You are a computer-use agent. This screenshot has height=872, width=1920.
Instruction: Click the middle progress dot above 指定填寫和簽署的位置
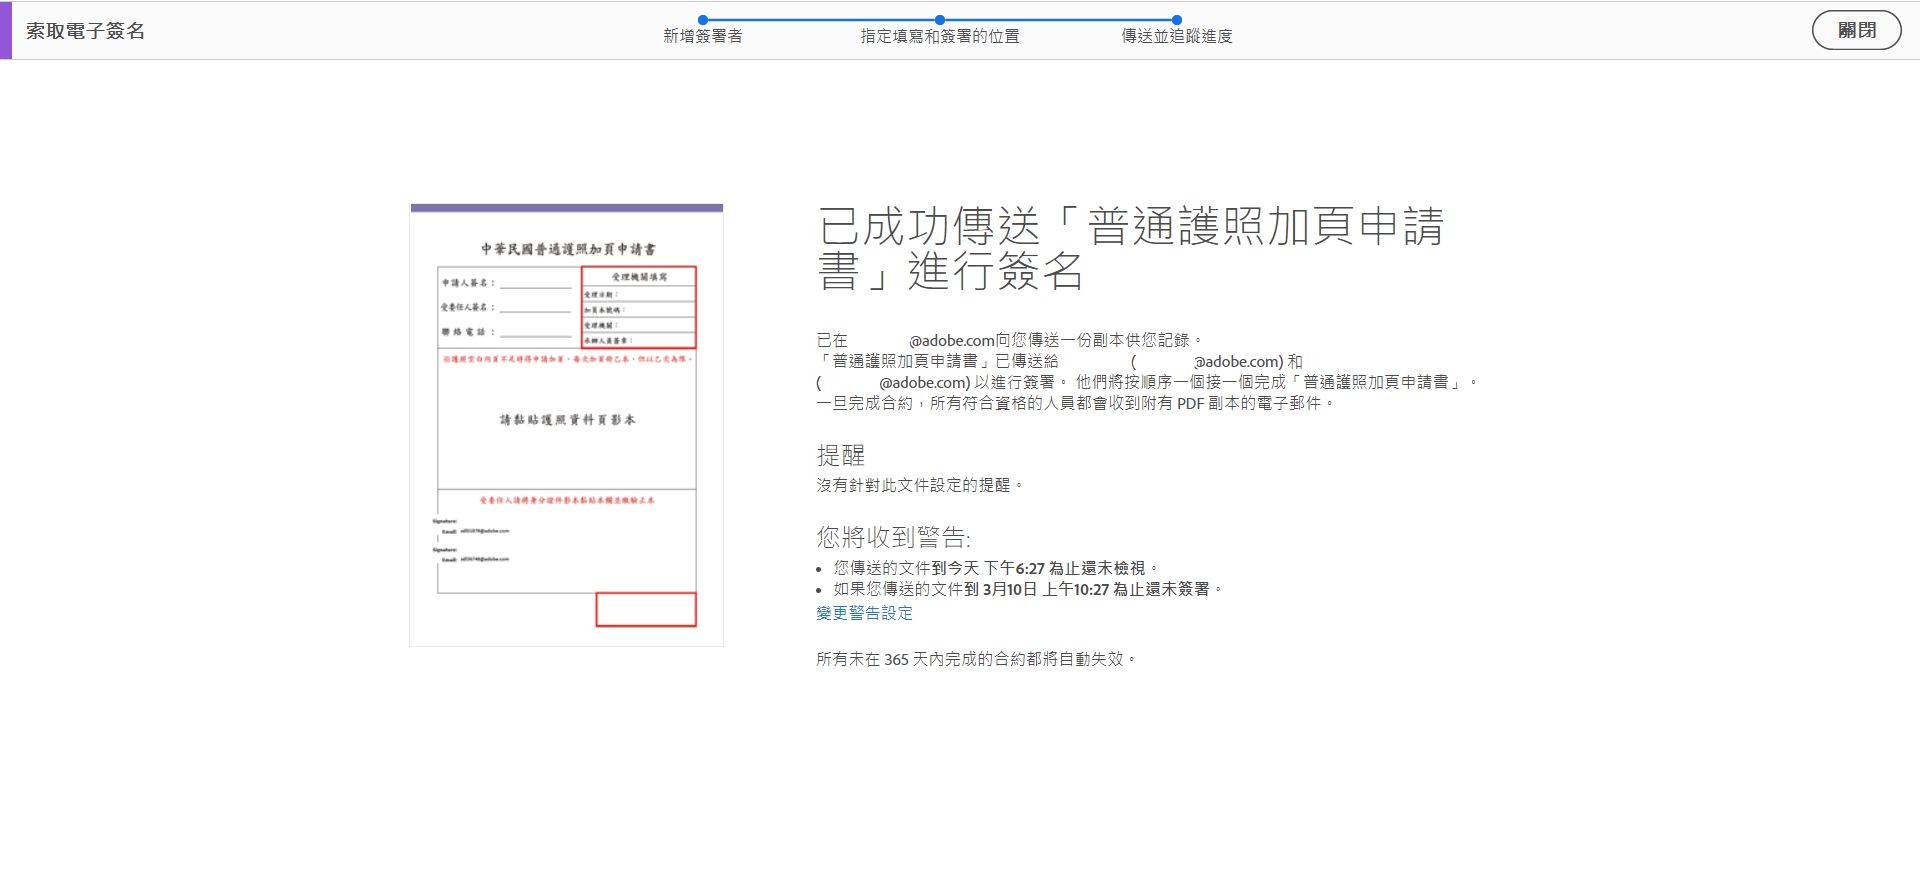(940, 19)
